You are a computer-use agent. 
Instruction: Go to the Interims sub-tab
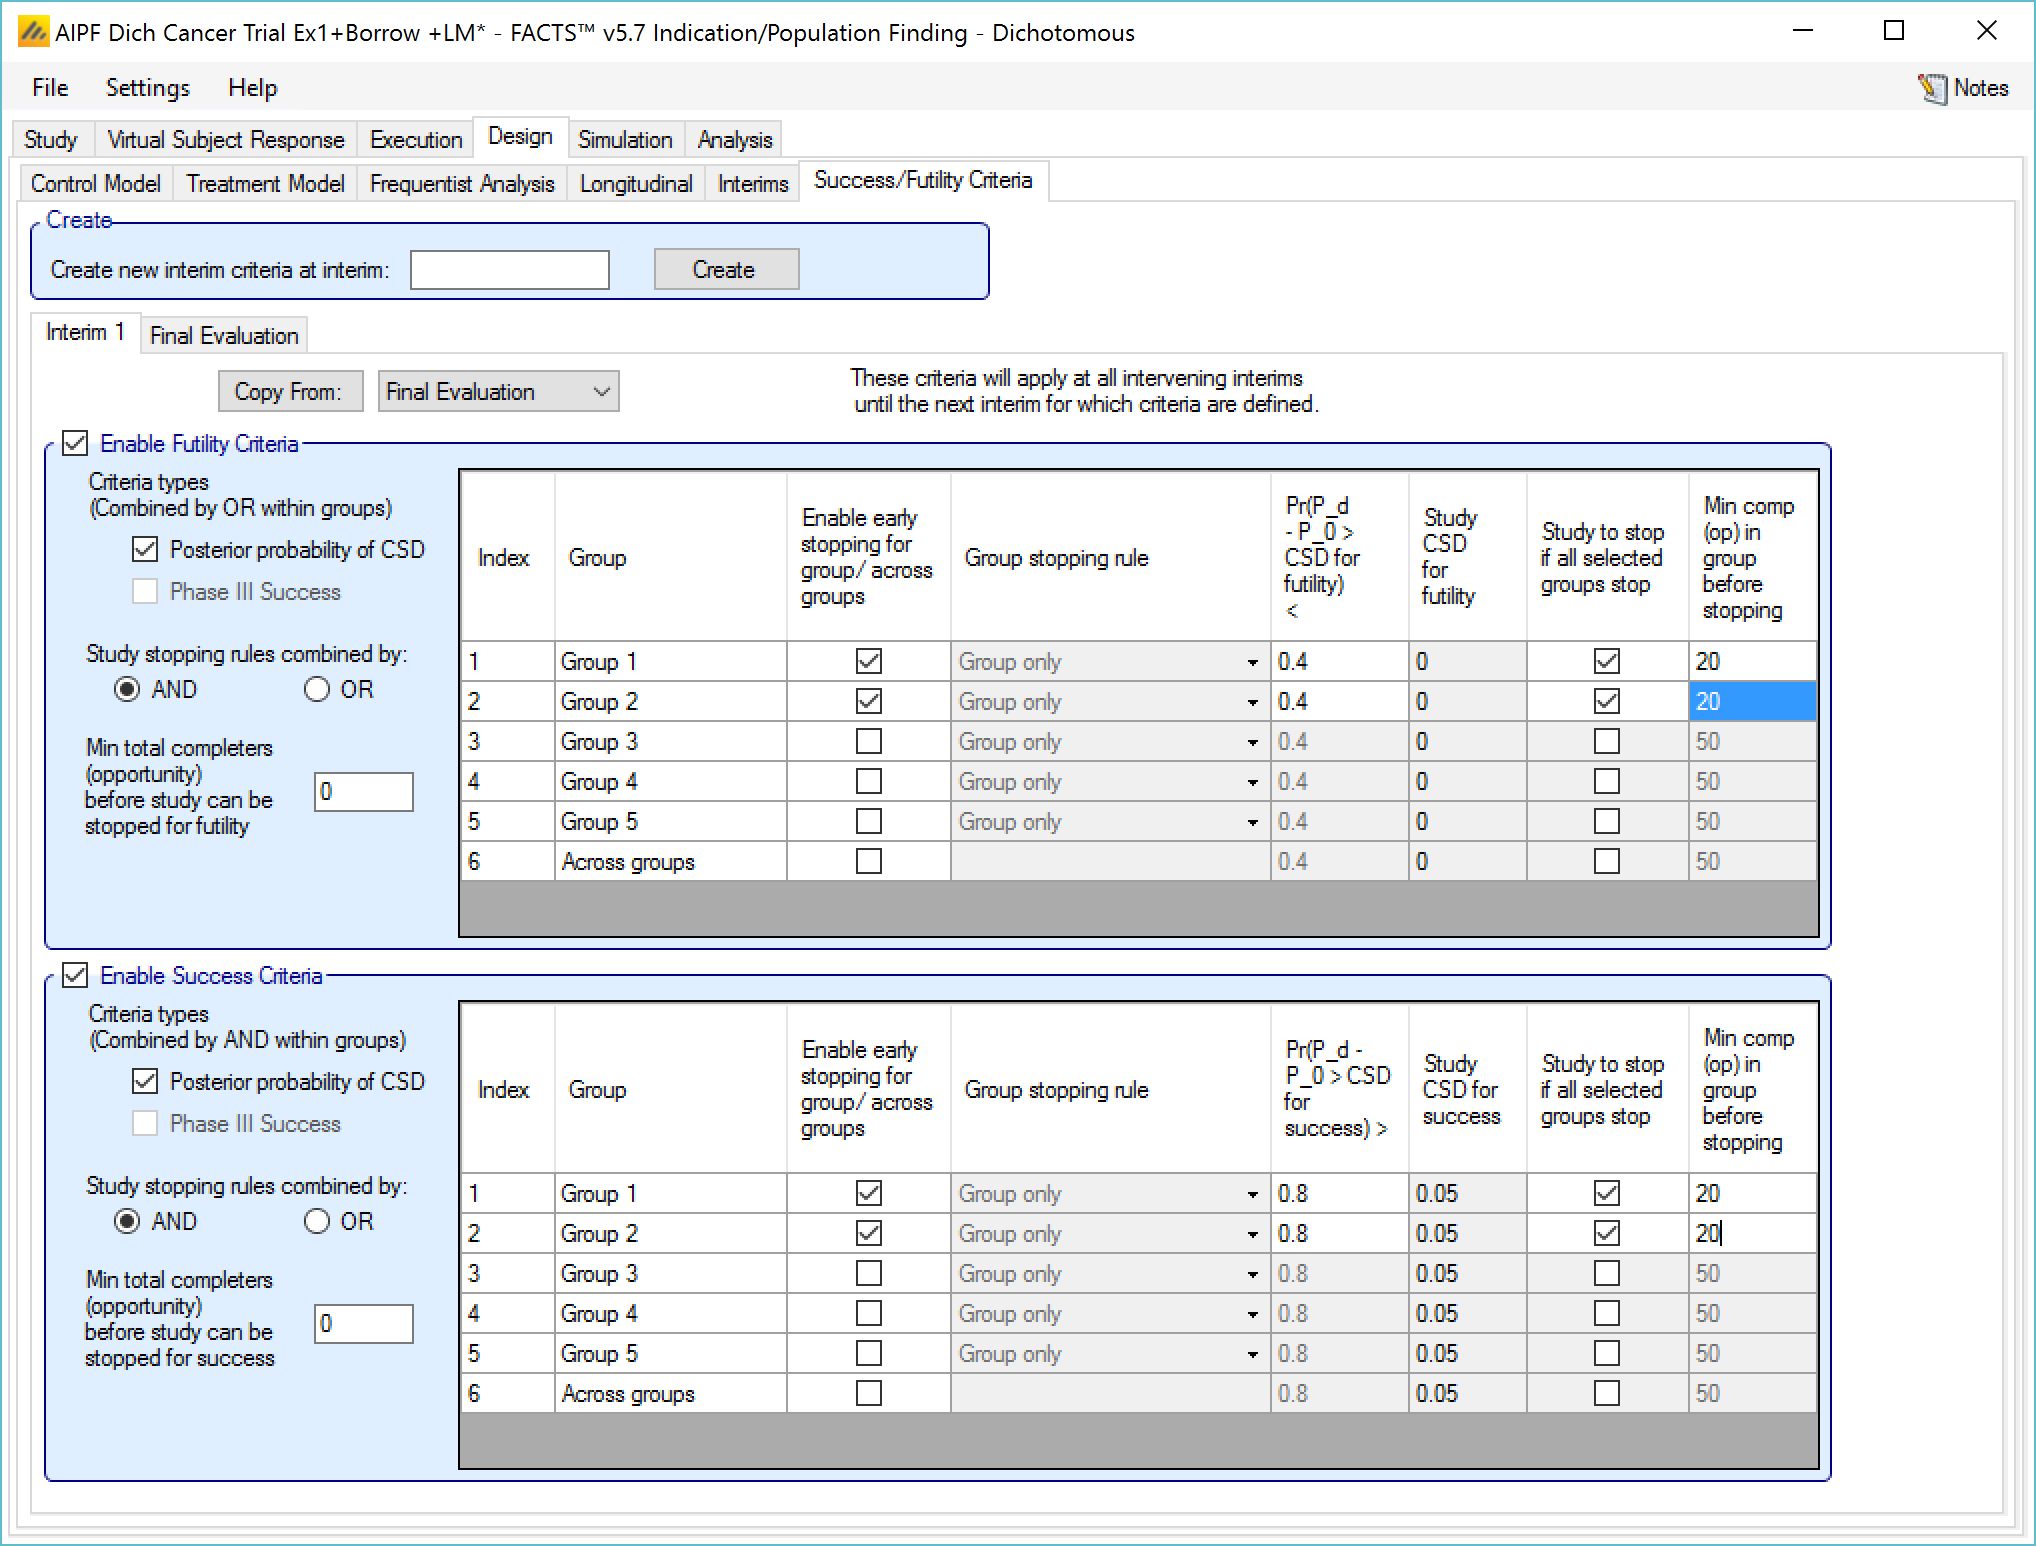point(752,184)
